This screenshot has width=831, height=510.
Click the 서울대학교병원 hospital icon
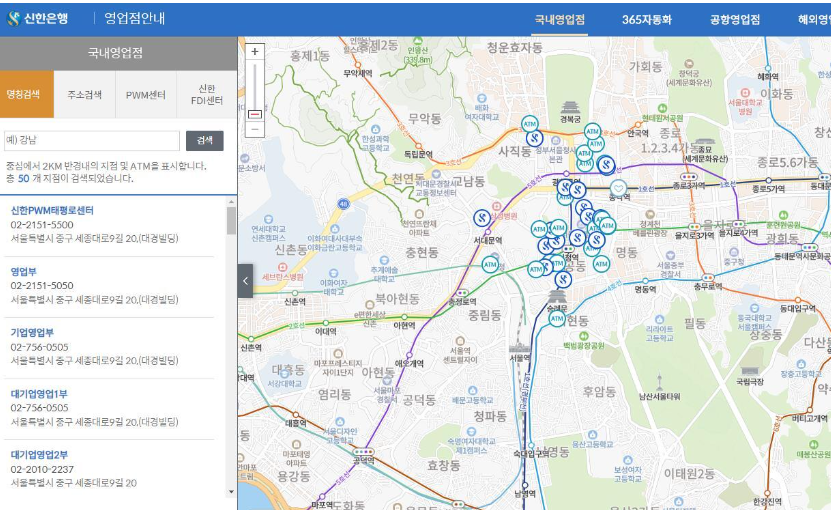tap(745, 92)
